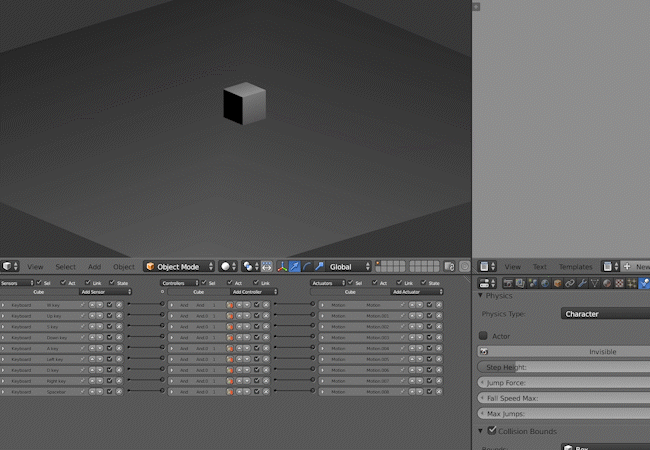Click the Jump Force field
Image resolution: width=650 pixels, height=450 pixels.
coord(564,382)
